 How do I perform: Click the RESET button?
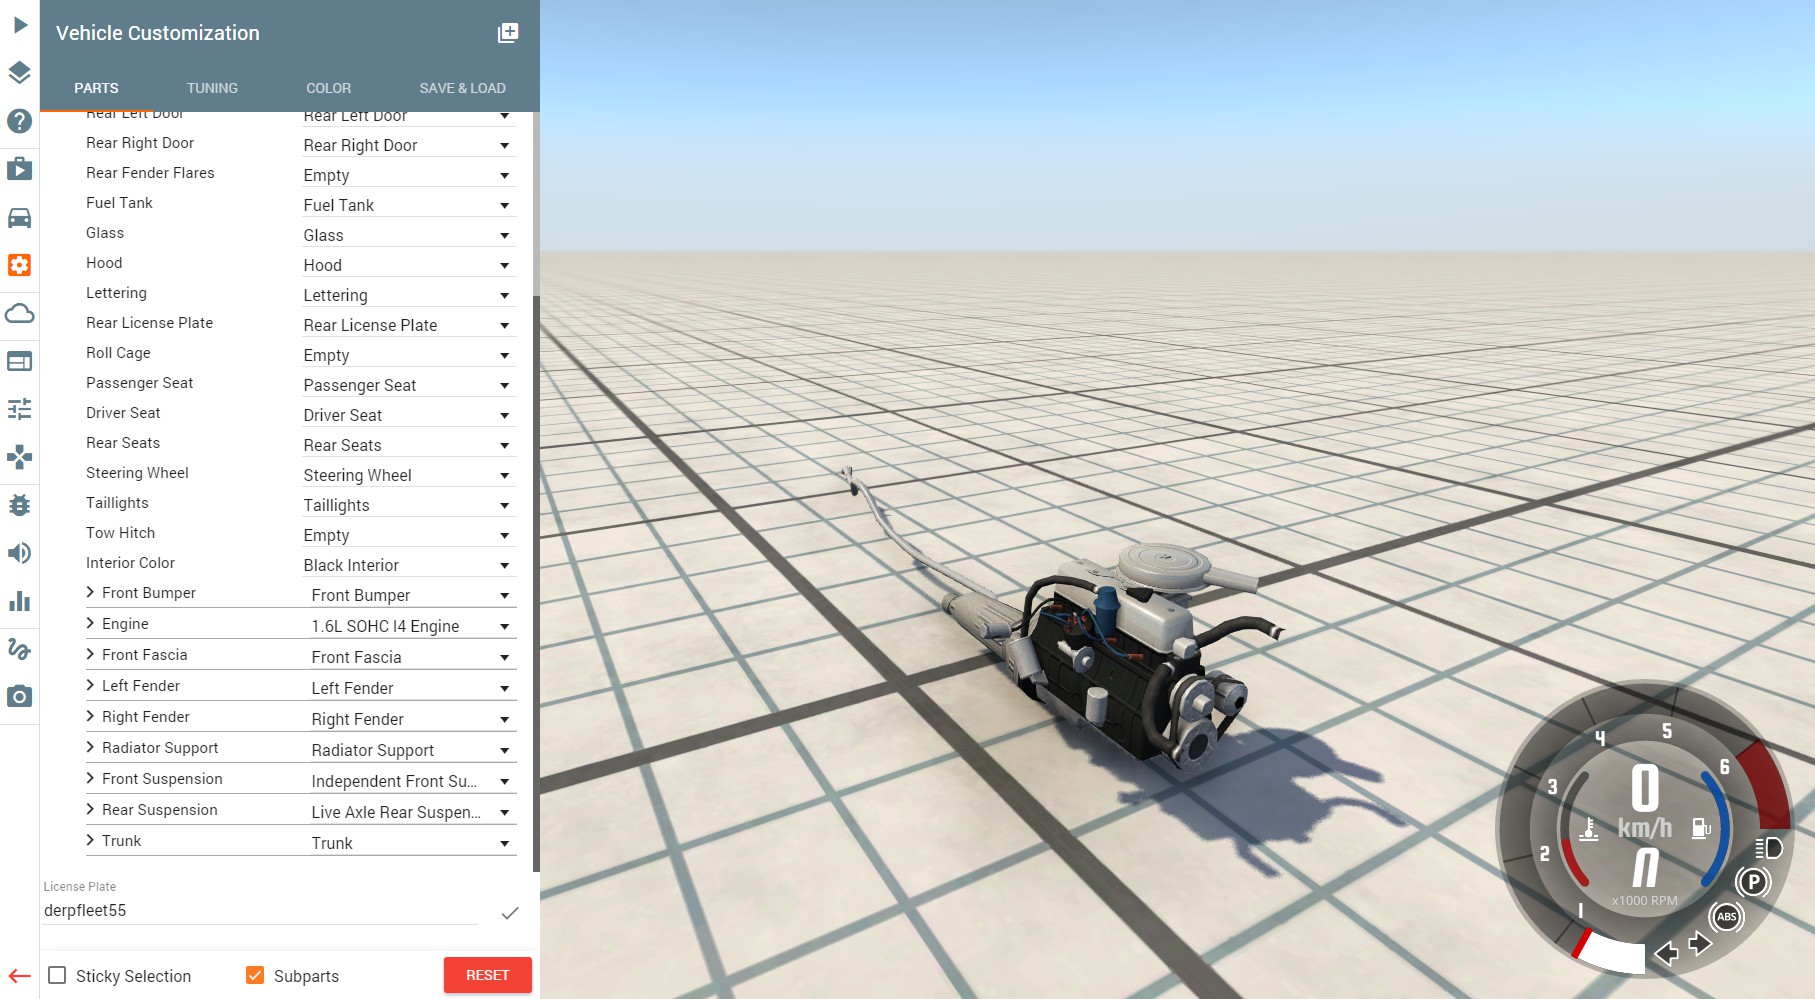487,975
